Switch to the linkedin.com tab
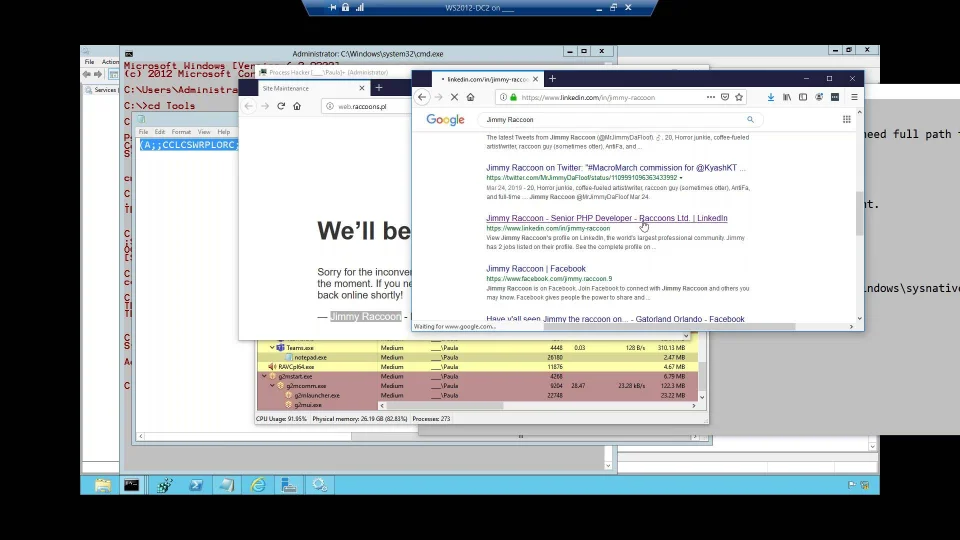This screenshot has height=540, width=960. pos(487,79)
